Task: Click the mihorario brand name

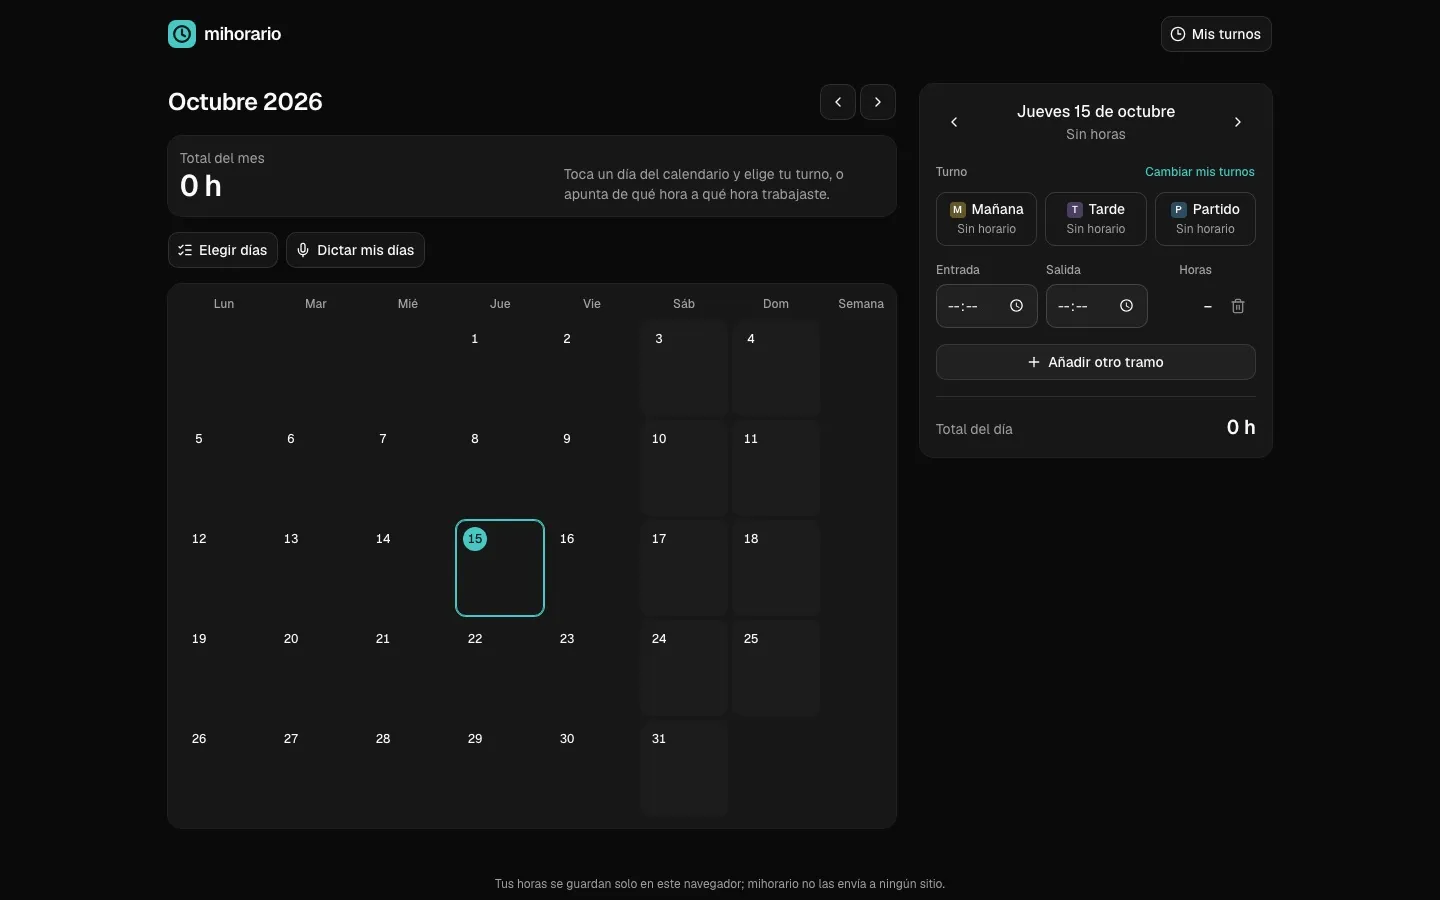Action: click(243, 34)
